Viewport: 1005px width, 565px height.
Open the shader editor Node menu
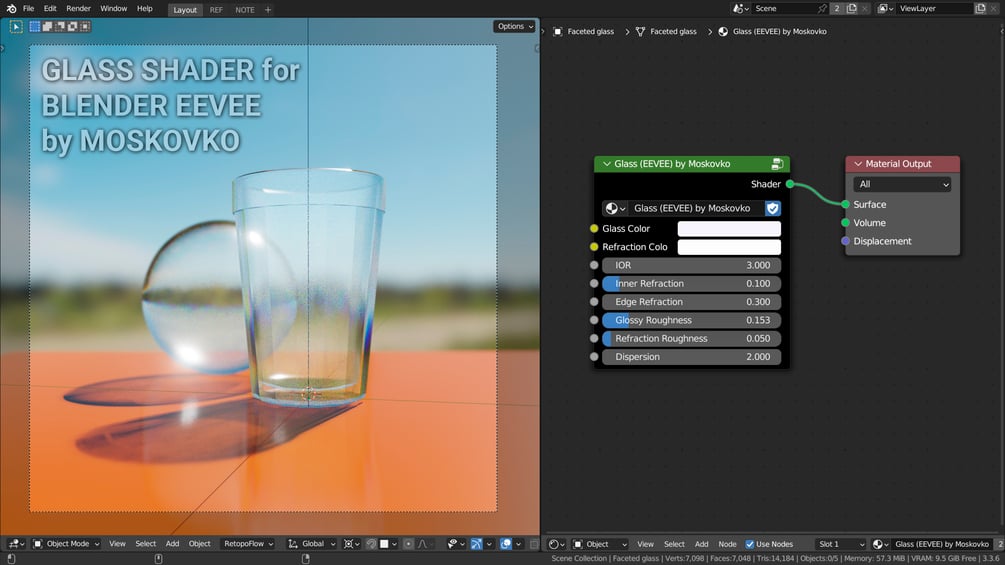727,544
